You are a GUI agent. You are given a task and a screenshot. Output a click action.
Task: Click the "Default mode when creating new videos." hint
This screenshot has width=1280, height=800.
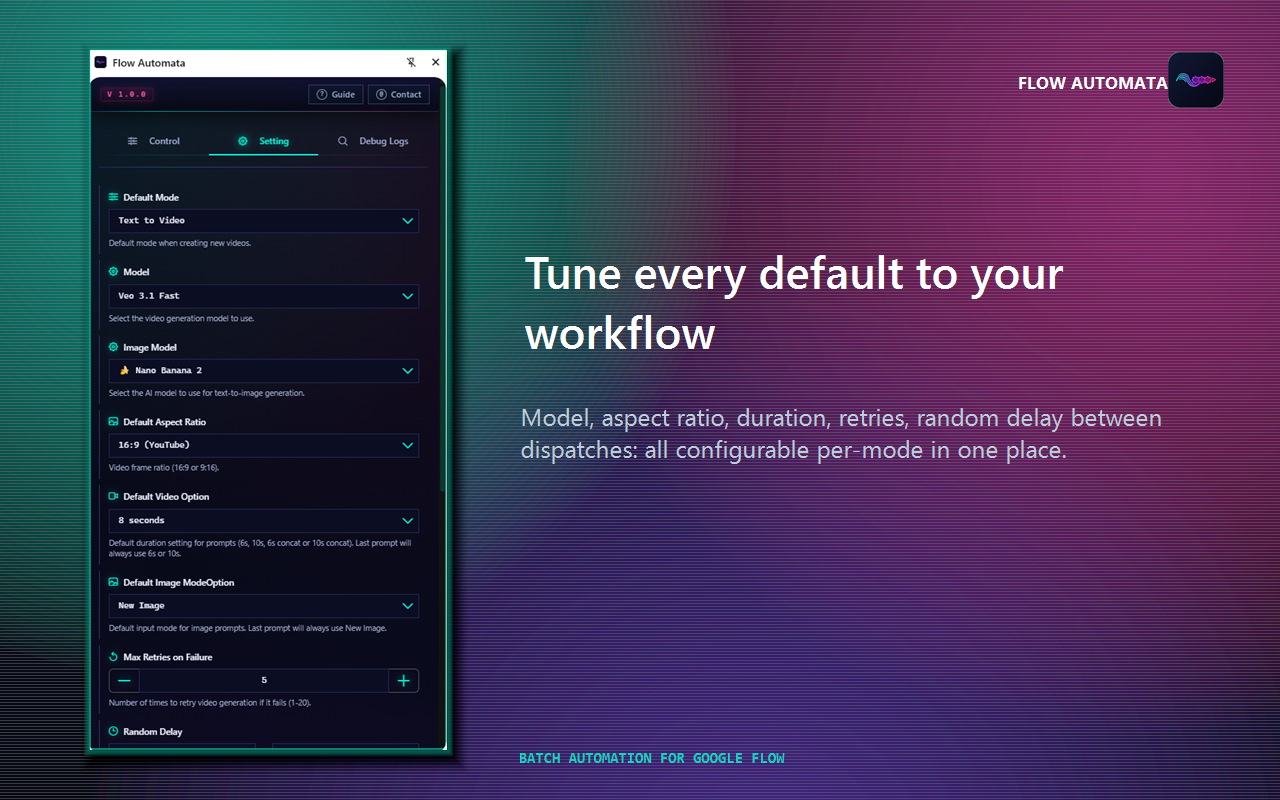click(x=180, y=243)
